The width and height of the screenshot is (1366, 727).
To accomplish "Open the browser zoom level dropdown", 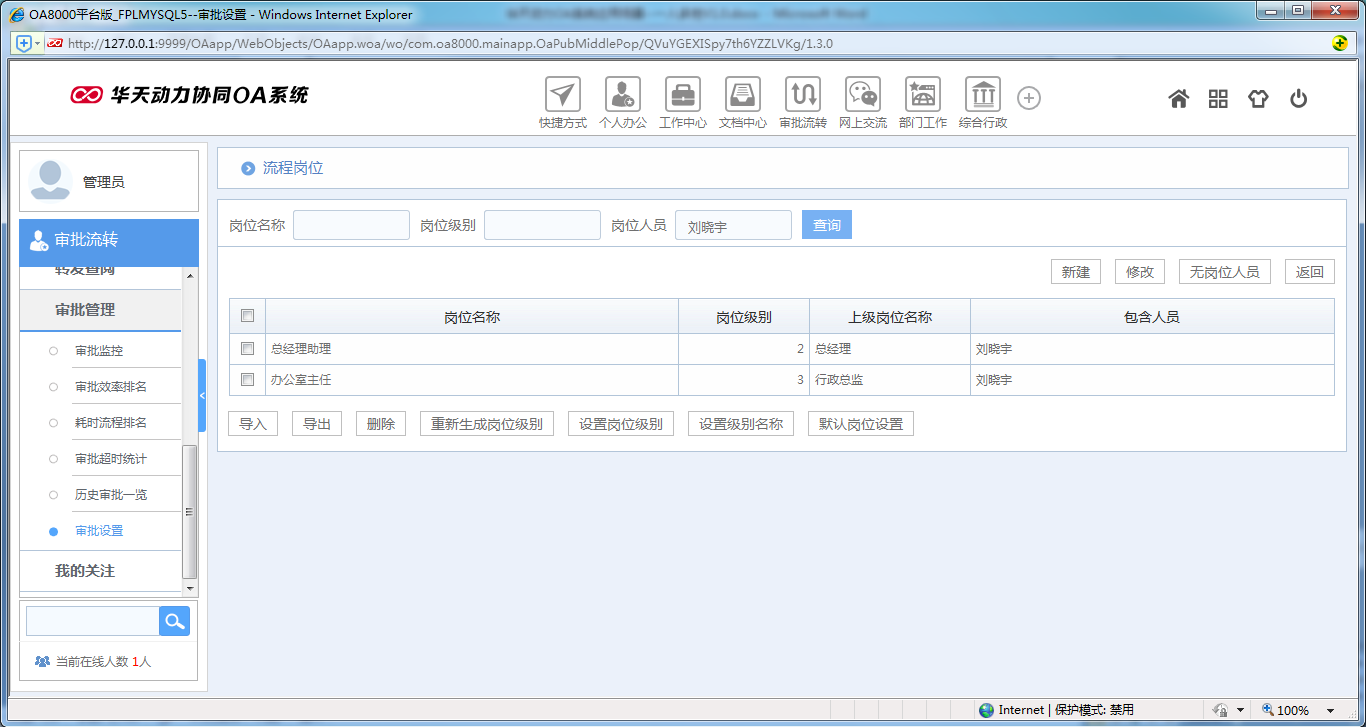I will [1330, 710].
